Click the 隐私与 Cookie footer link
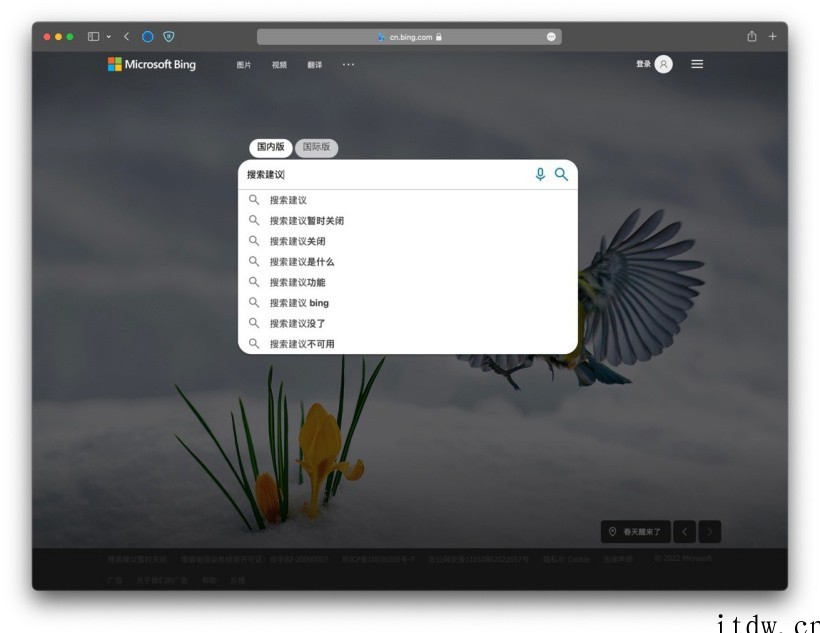This screenshot has height=633, width=820. (x=566, y=559)
